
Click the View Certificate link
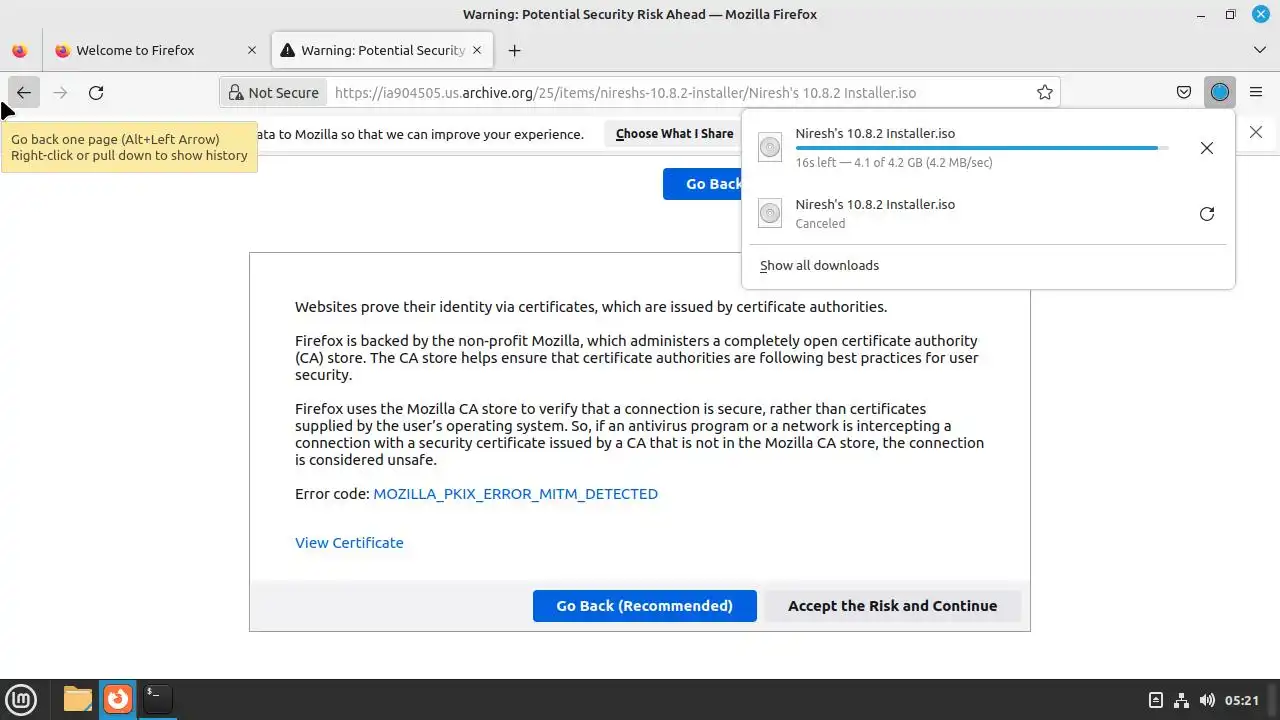(x=349, y=543)
